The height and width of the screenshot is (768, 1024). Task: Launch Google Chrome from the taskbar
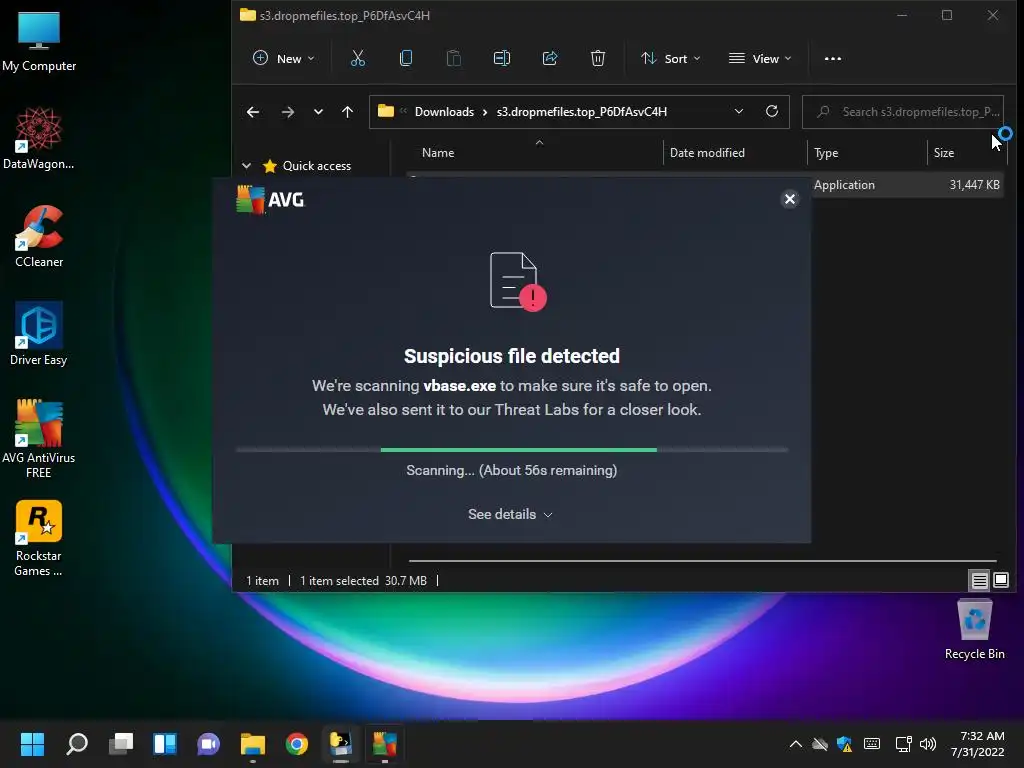click(296, 744)
